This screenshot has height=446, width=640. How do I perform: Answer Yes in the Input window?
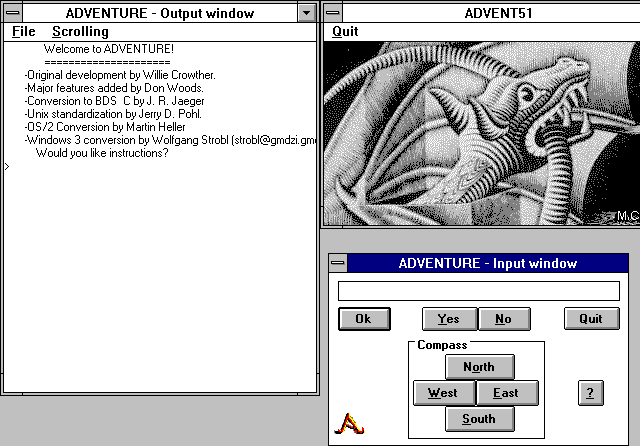point(449,319)
